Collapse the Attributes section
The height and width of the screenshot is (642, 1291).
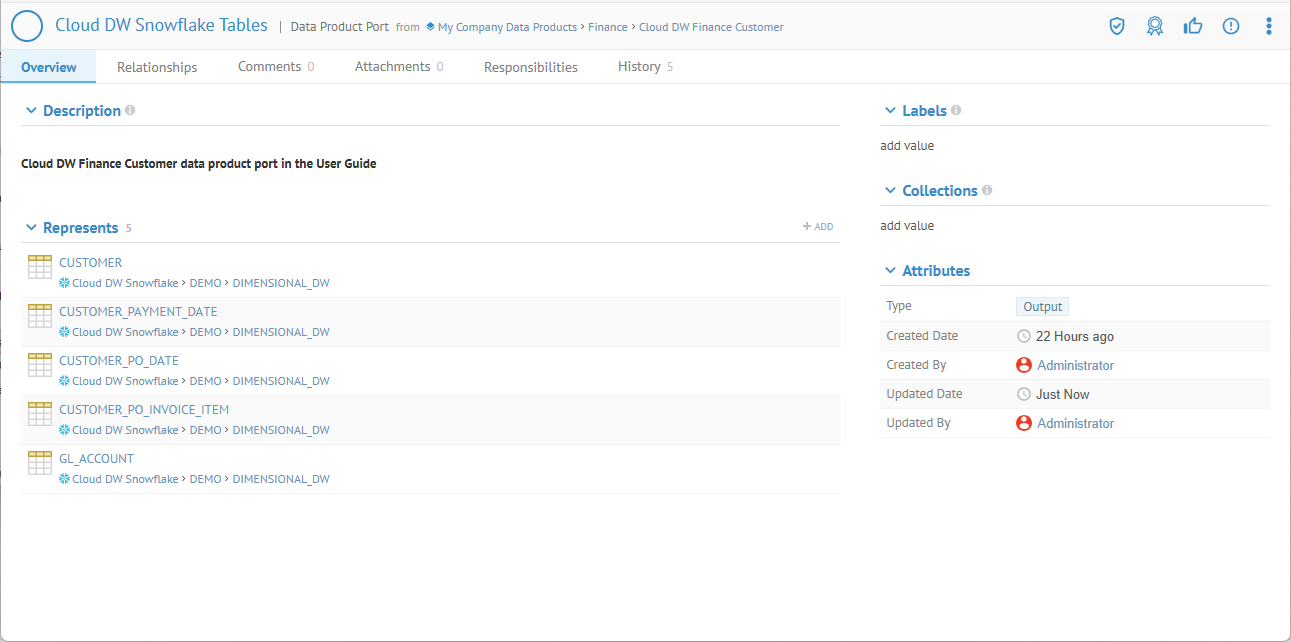[890, 271]
